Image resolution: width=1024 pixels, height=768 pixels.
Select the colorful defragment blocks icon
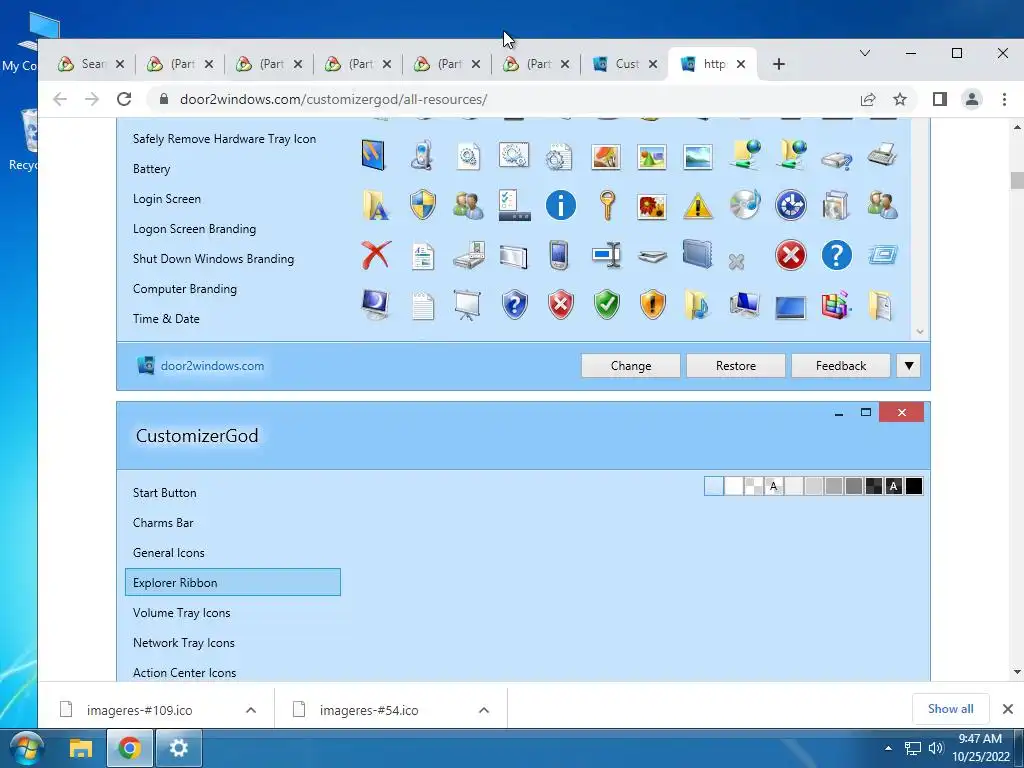tap(837, 304)
